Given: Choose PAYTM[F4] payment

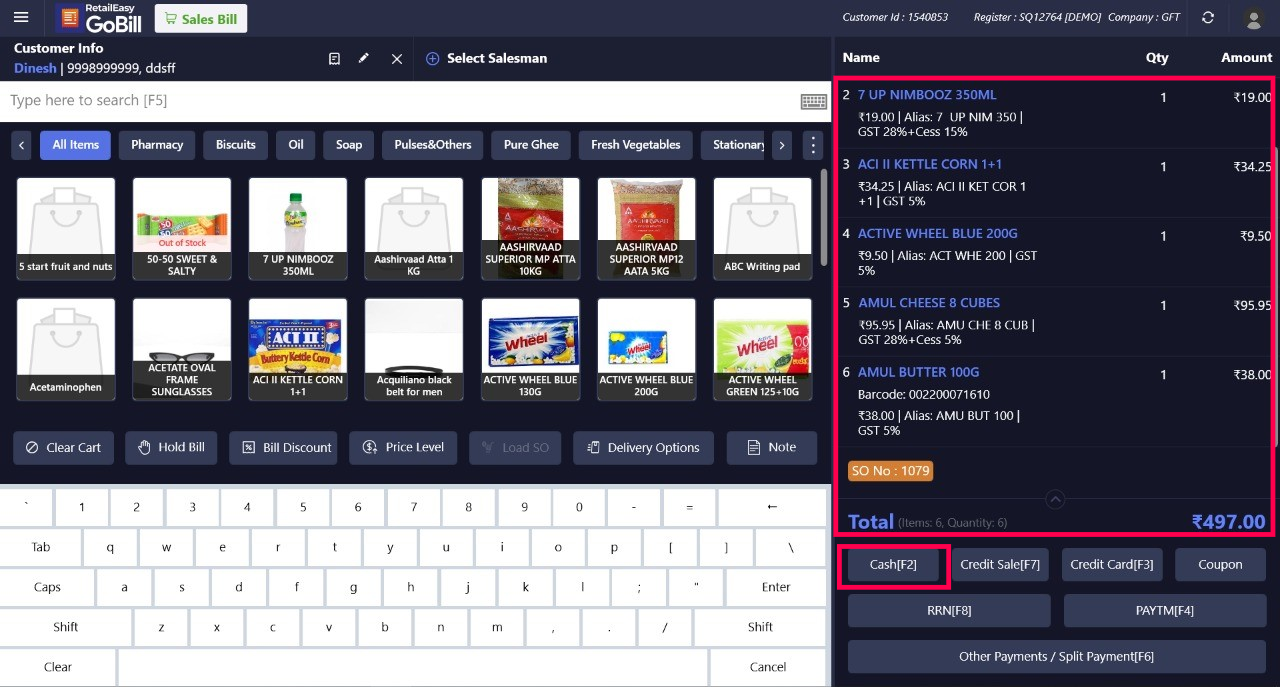Looking at the screenshot, I should point(1165,611).
